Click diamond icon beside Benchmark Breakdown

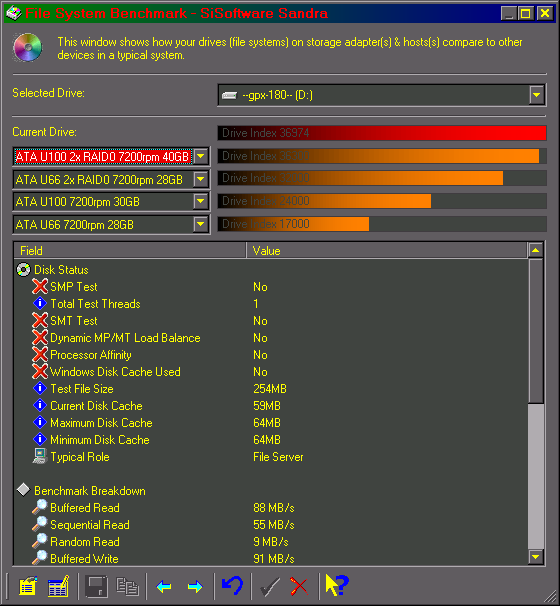pos(23,490)
